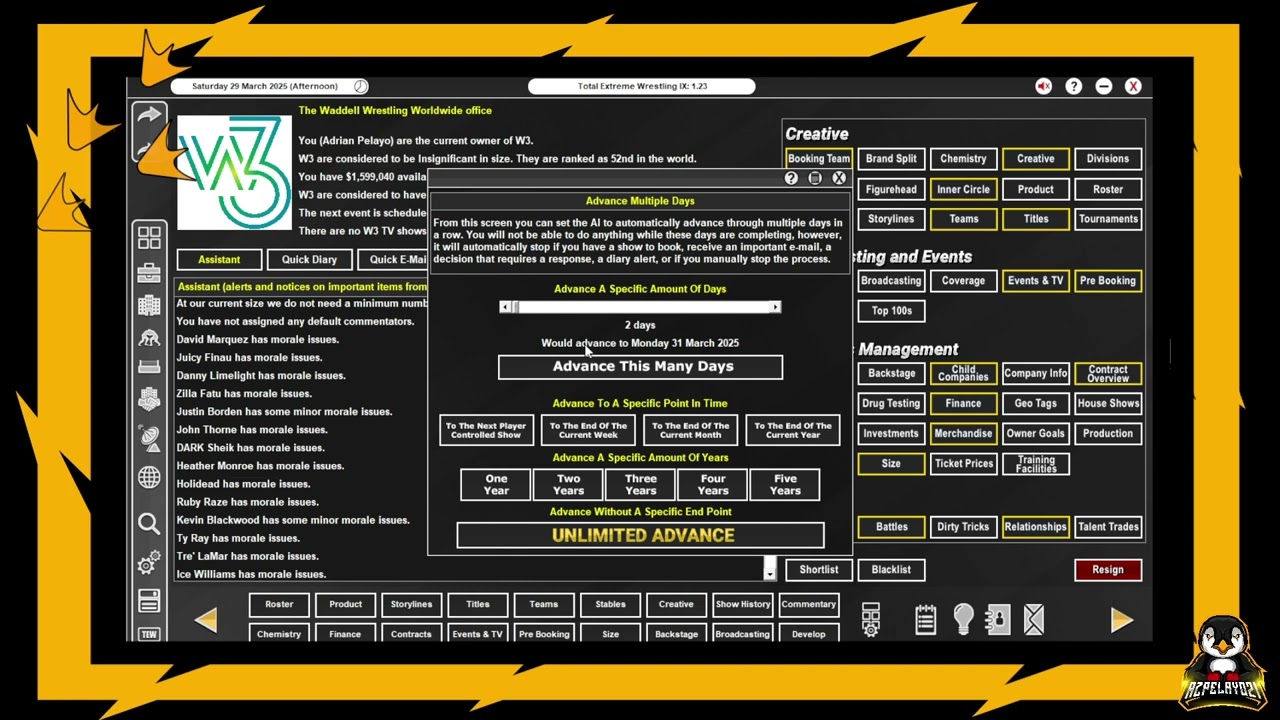This screenshot has height=720, width=1280.
Task: Click the days slider left arrow
Action: [x=505, y=307]
